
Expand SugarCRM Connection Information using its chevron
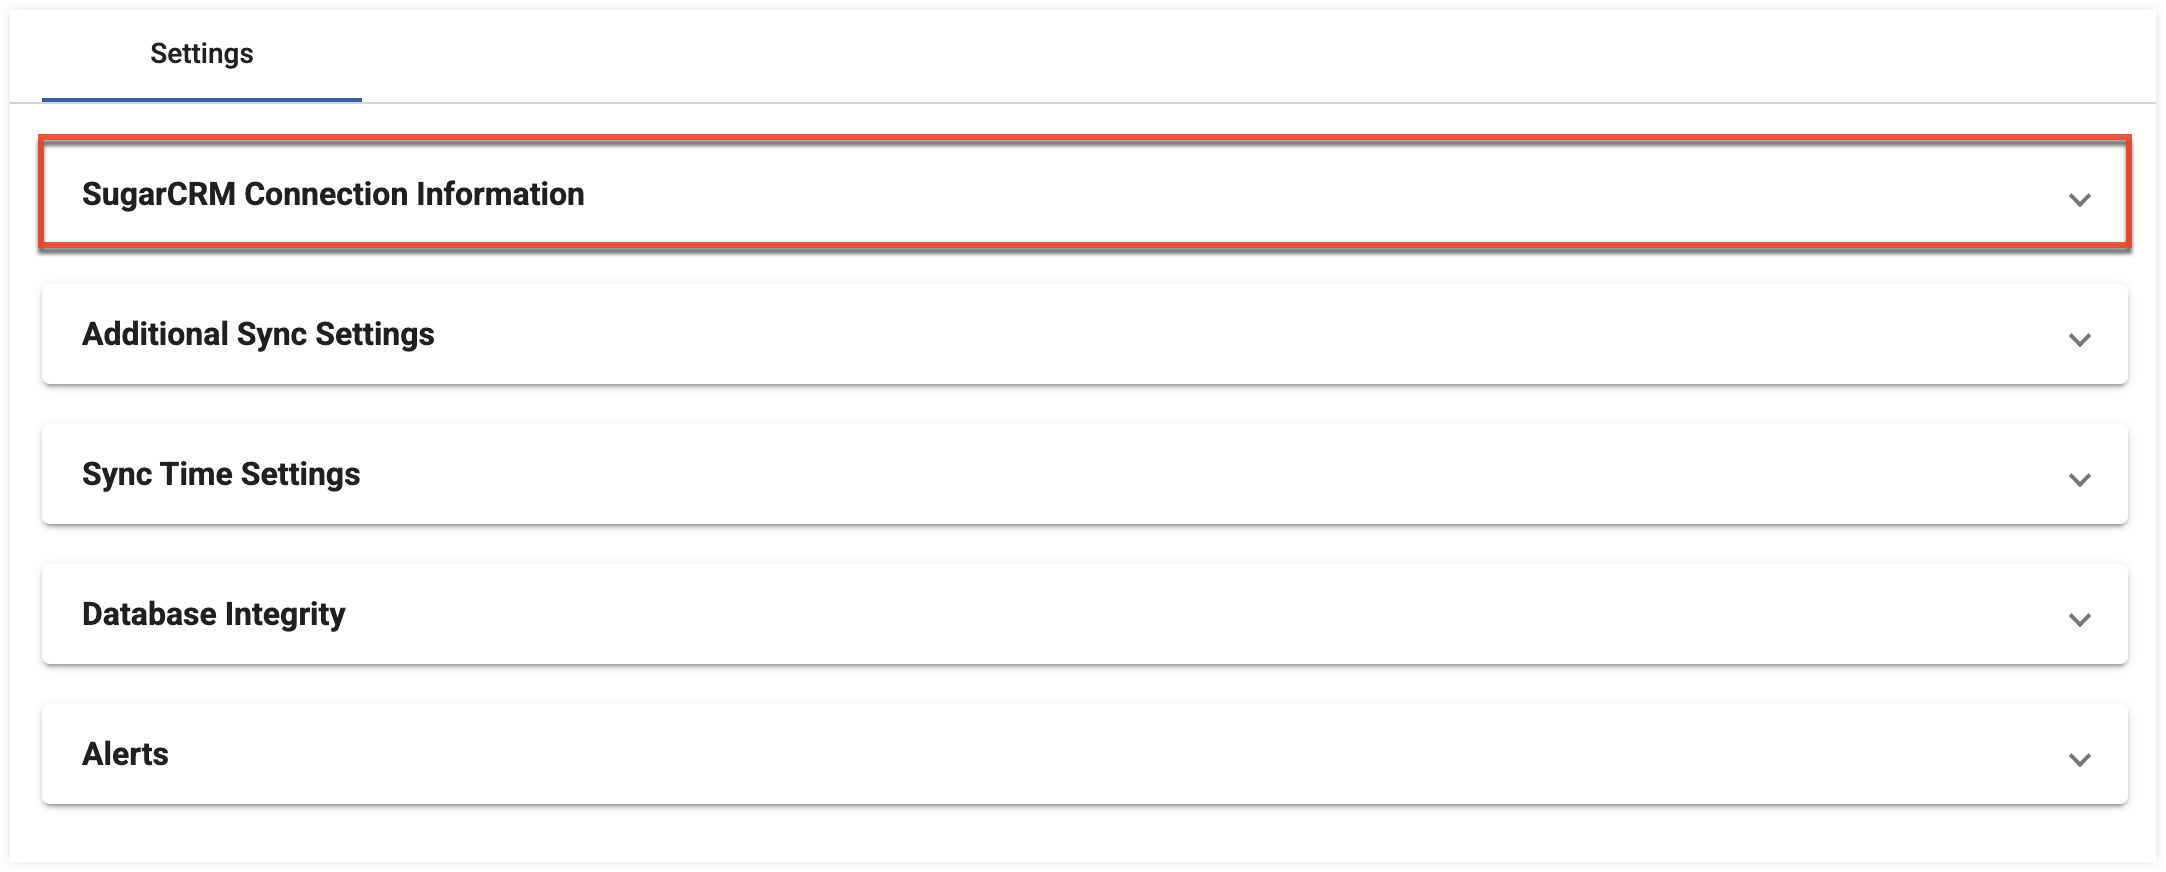2080,199
